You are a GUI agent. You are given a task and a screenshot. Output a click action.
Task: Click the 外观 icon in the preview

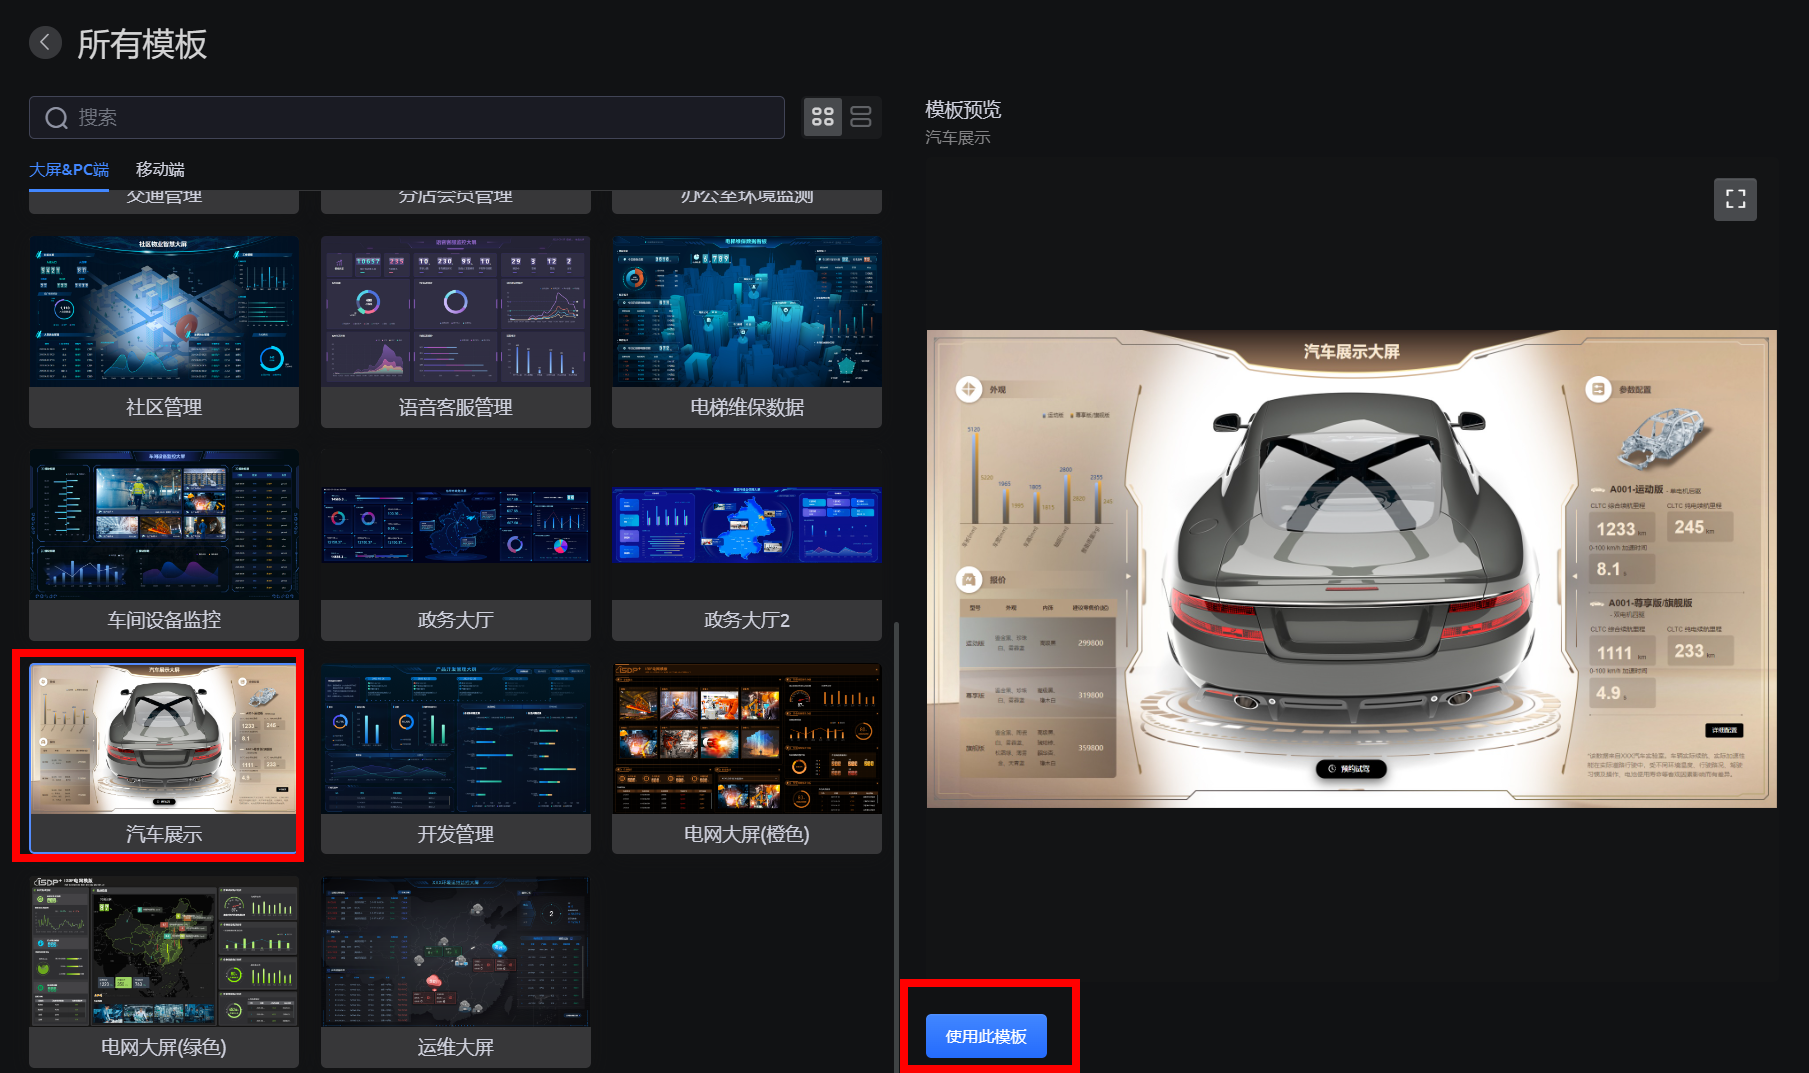[969, 389]
